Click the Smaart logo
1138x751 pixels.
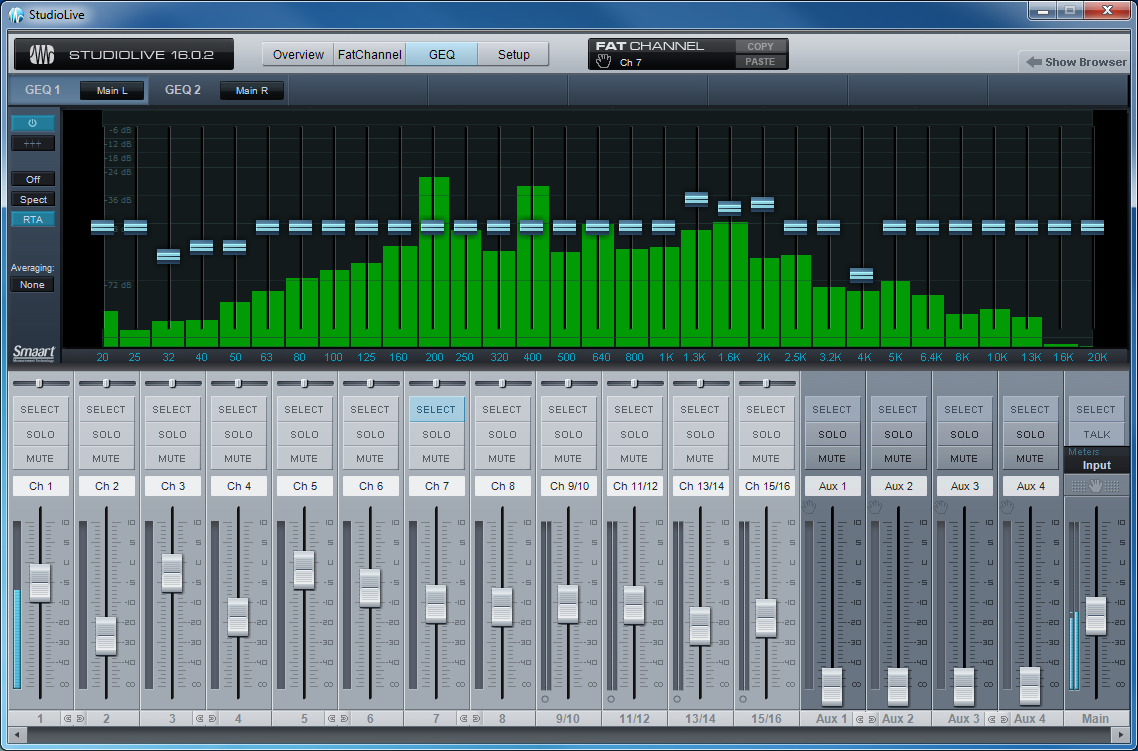click(x=33, y=353)
